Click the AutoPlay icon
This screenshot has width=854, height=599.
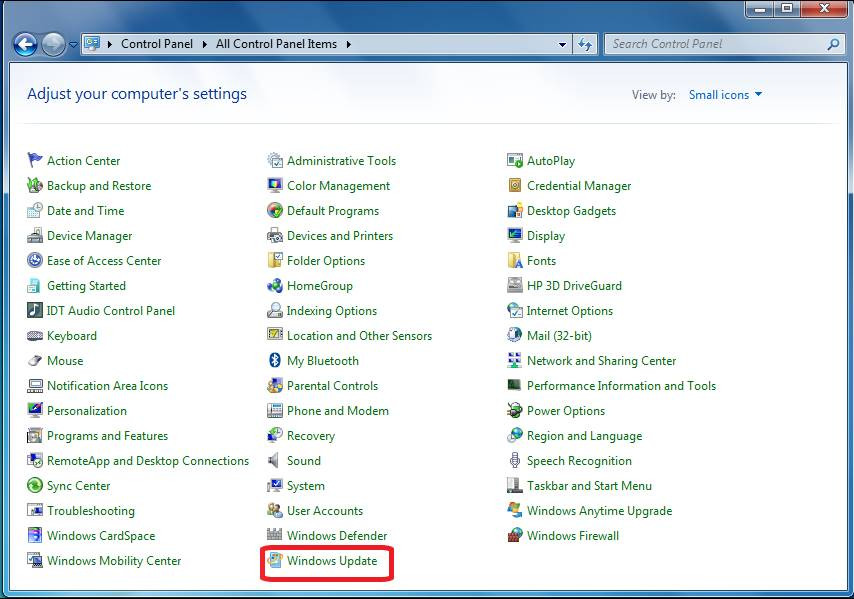pyautogui.click(x=515, y=160)
